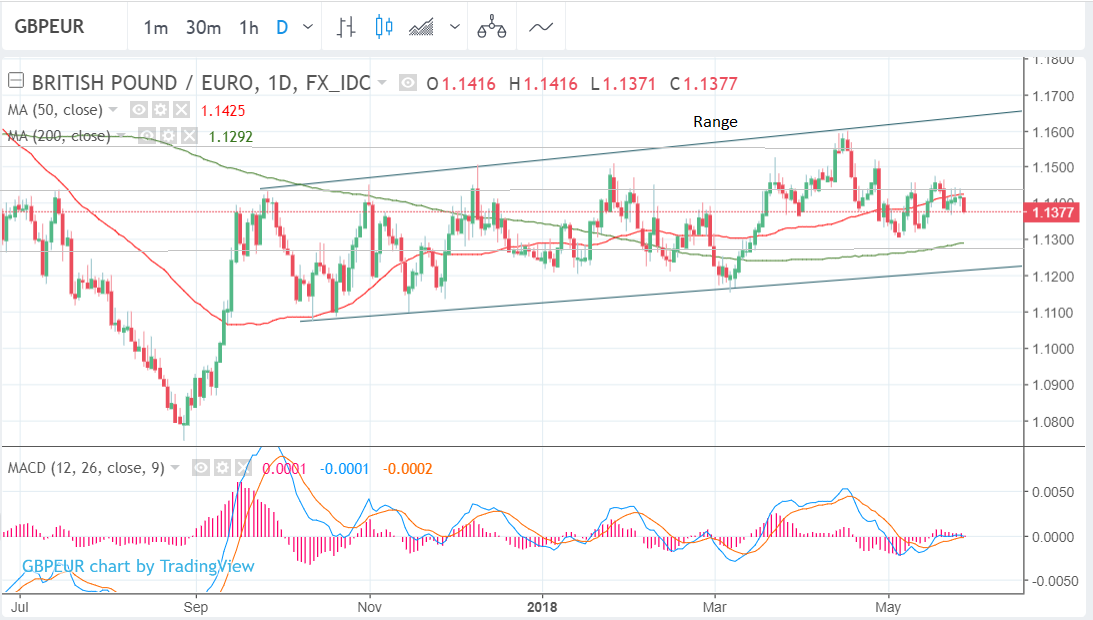The height and width of the screenshot is (620, 1093).
Task: Open the compare symbols scale icon
Action: click(x=491, y=28)
